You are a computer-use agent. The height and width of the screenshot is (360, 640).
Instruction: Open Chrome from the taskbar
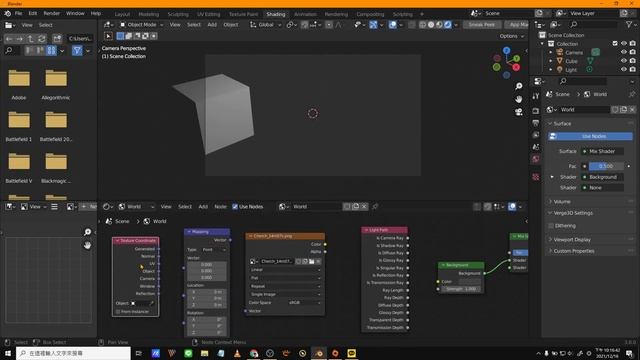point(253,353)
